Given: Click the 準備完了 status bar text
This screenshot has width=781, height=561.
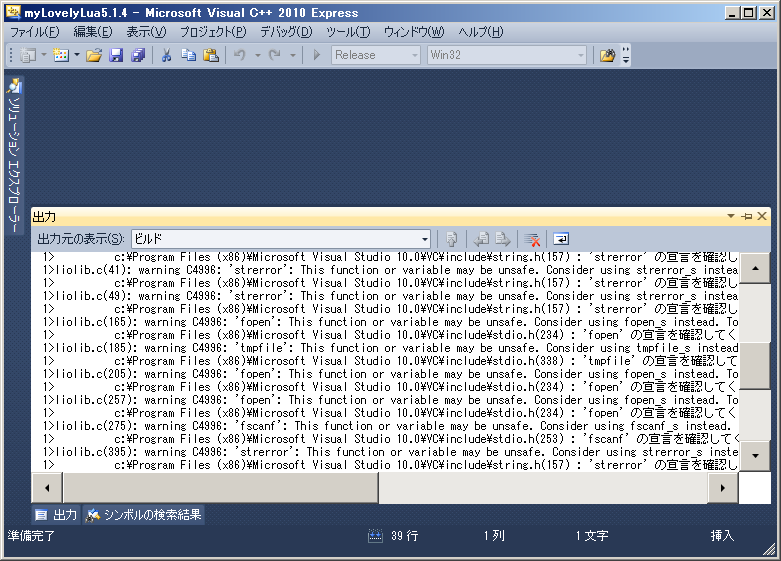Looking at the screenshot, I should [x=31, y=536].
